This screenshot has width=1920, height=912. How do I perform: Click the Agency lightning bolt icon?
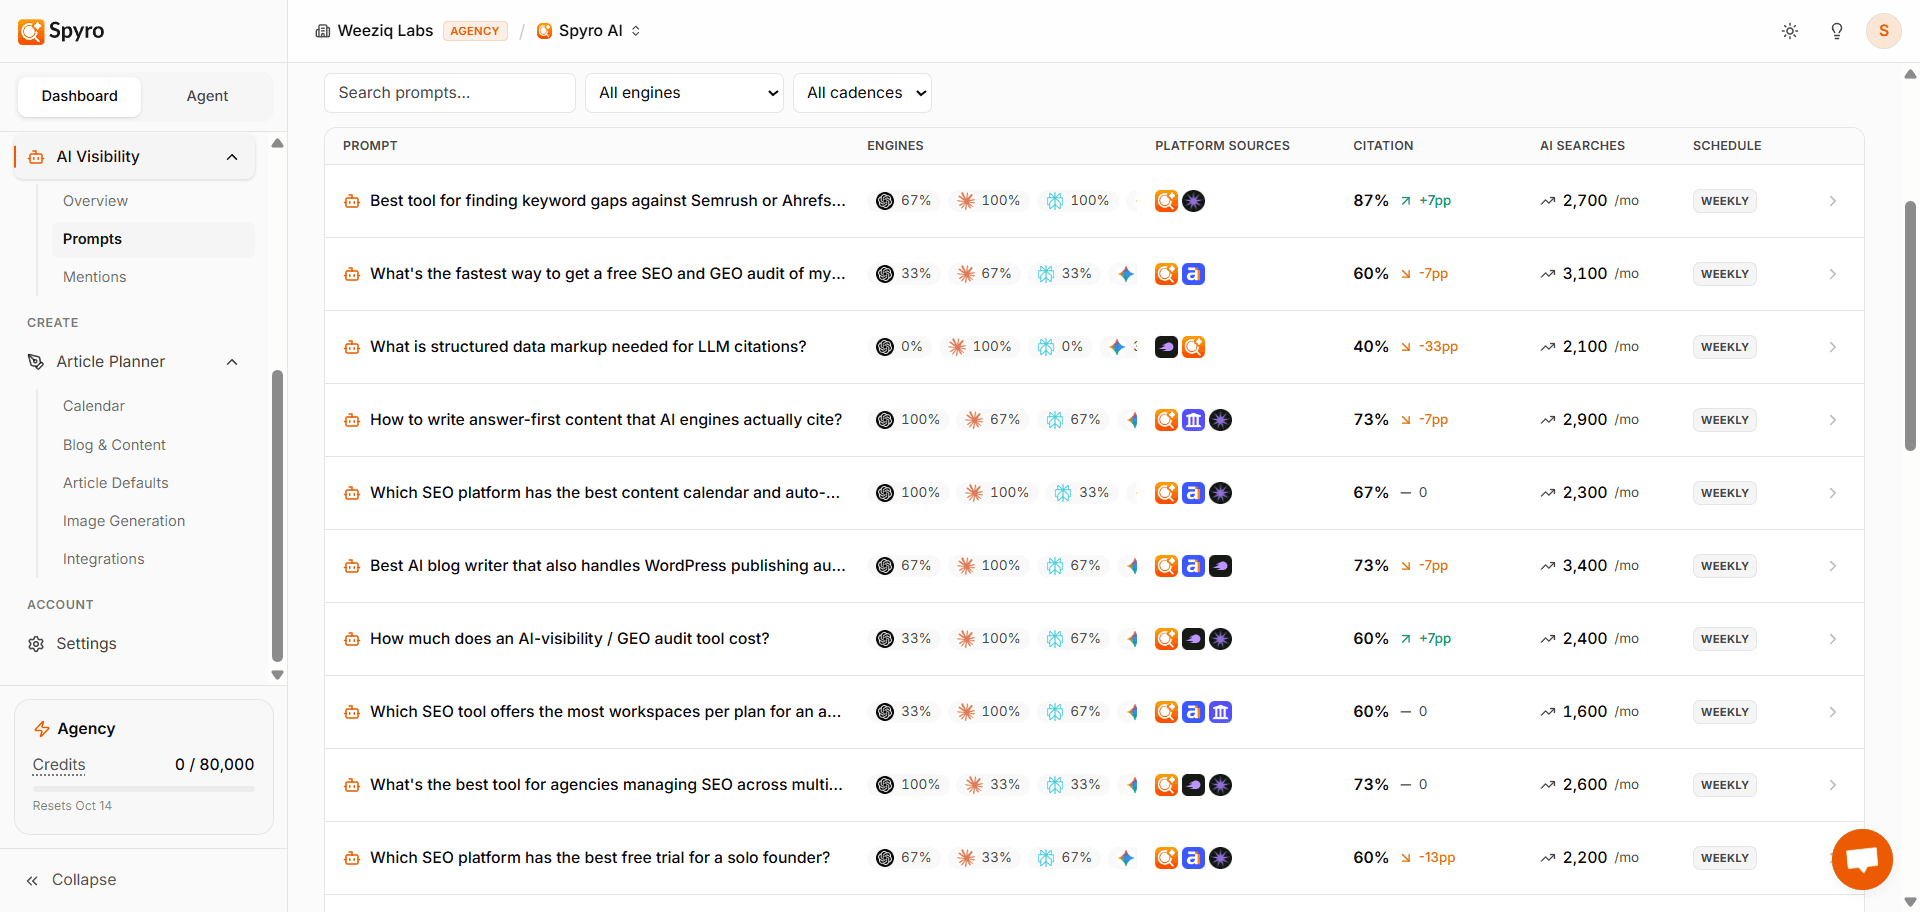42,729
